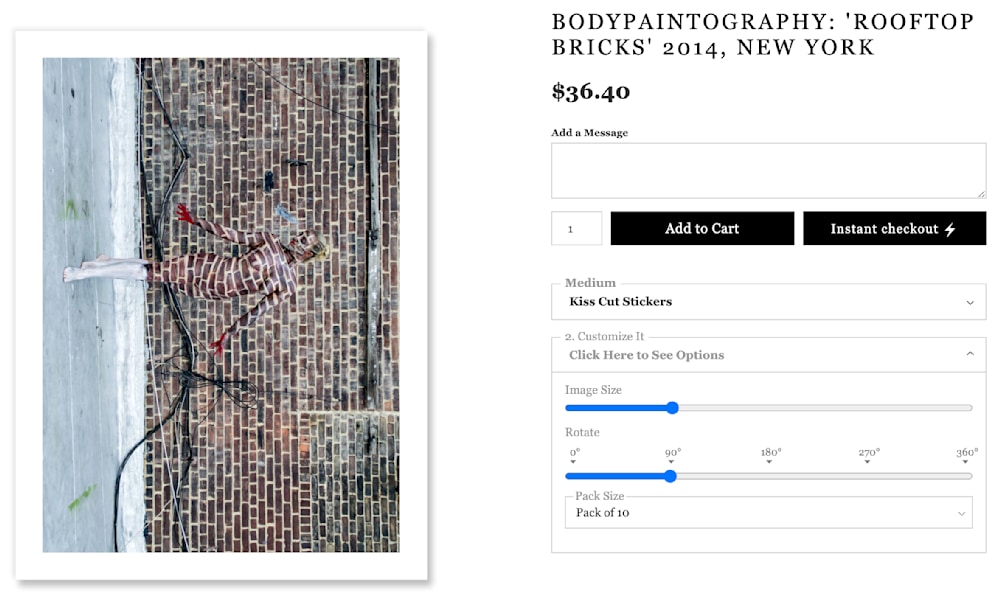Click the Instant checkout button
Screen dimensions: 1000x601
(894, 228)
